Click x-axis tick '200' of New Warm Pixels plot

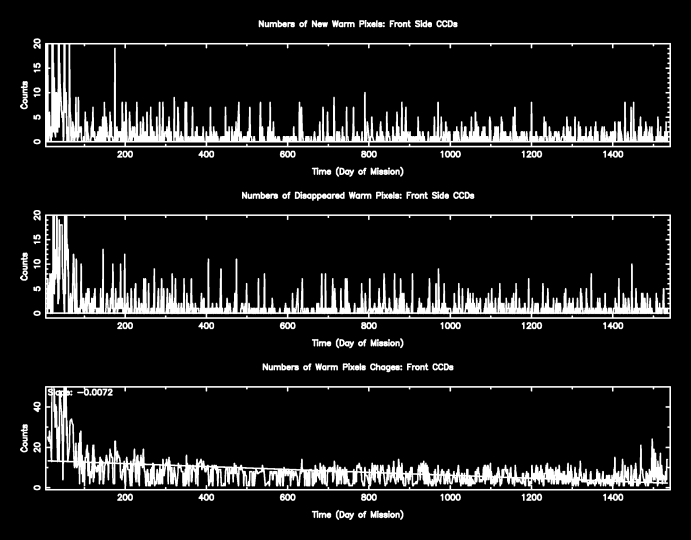[x=125, y=154]
